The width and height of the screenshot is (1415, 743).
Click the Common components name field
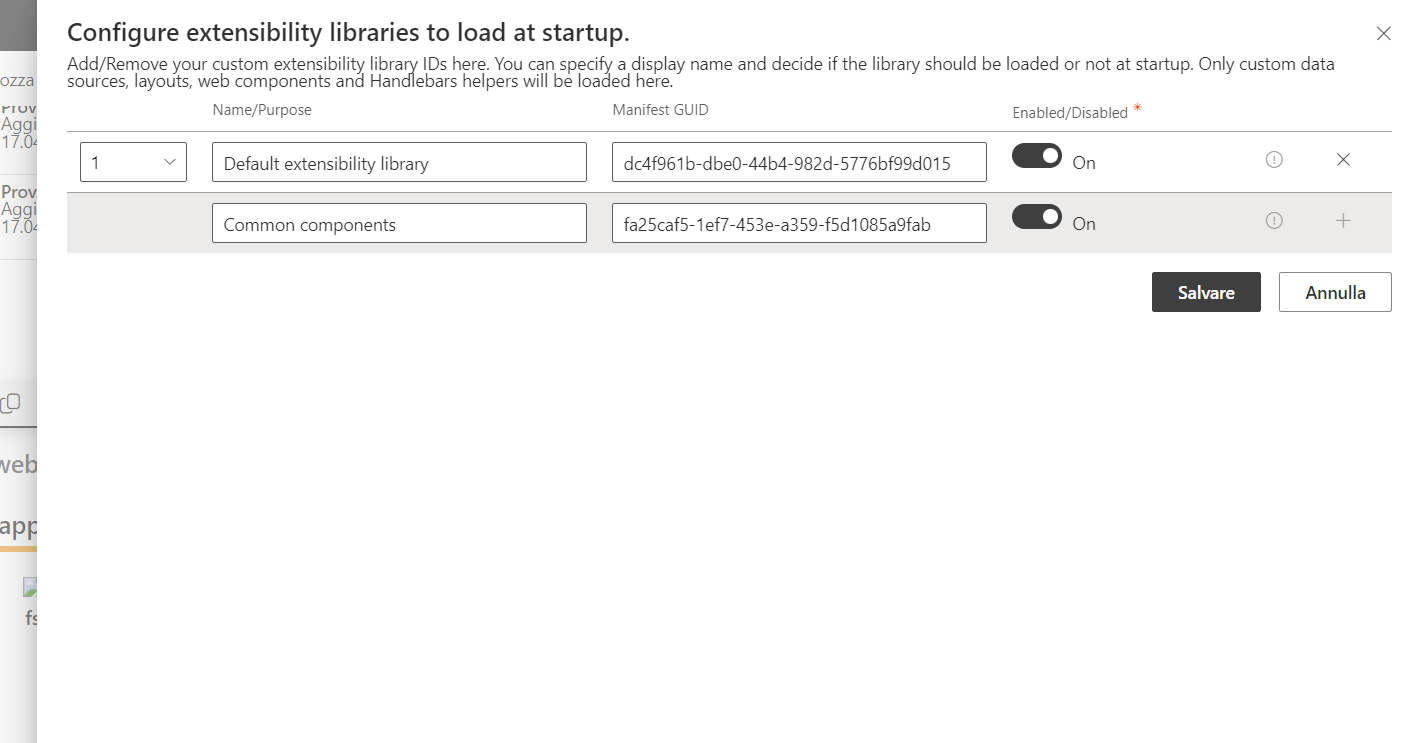click(x=398, y=223)
